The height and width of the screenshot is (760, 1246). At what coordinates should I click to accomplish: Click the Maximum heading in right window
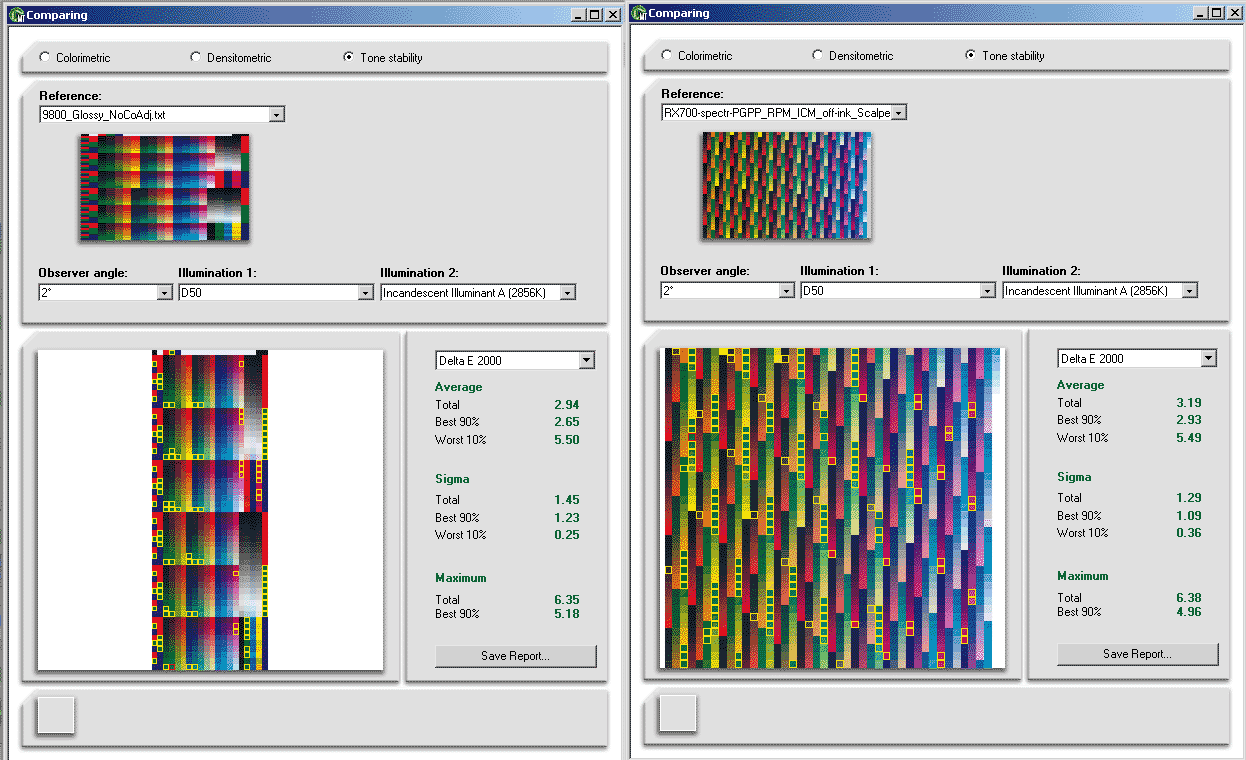click(x=1083, y=576)
